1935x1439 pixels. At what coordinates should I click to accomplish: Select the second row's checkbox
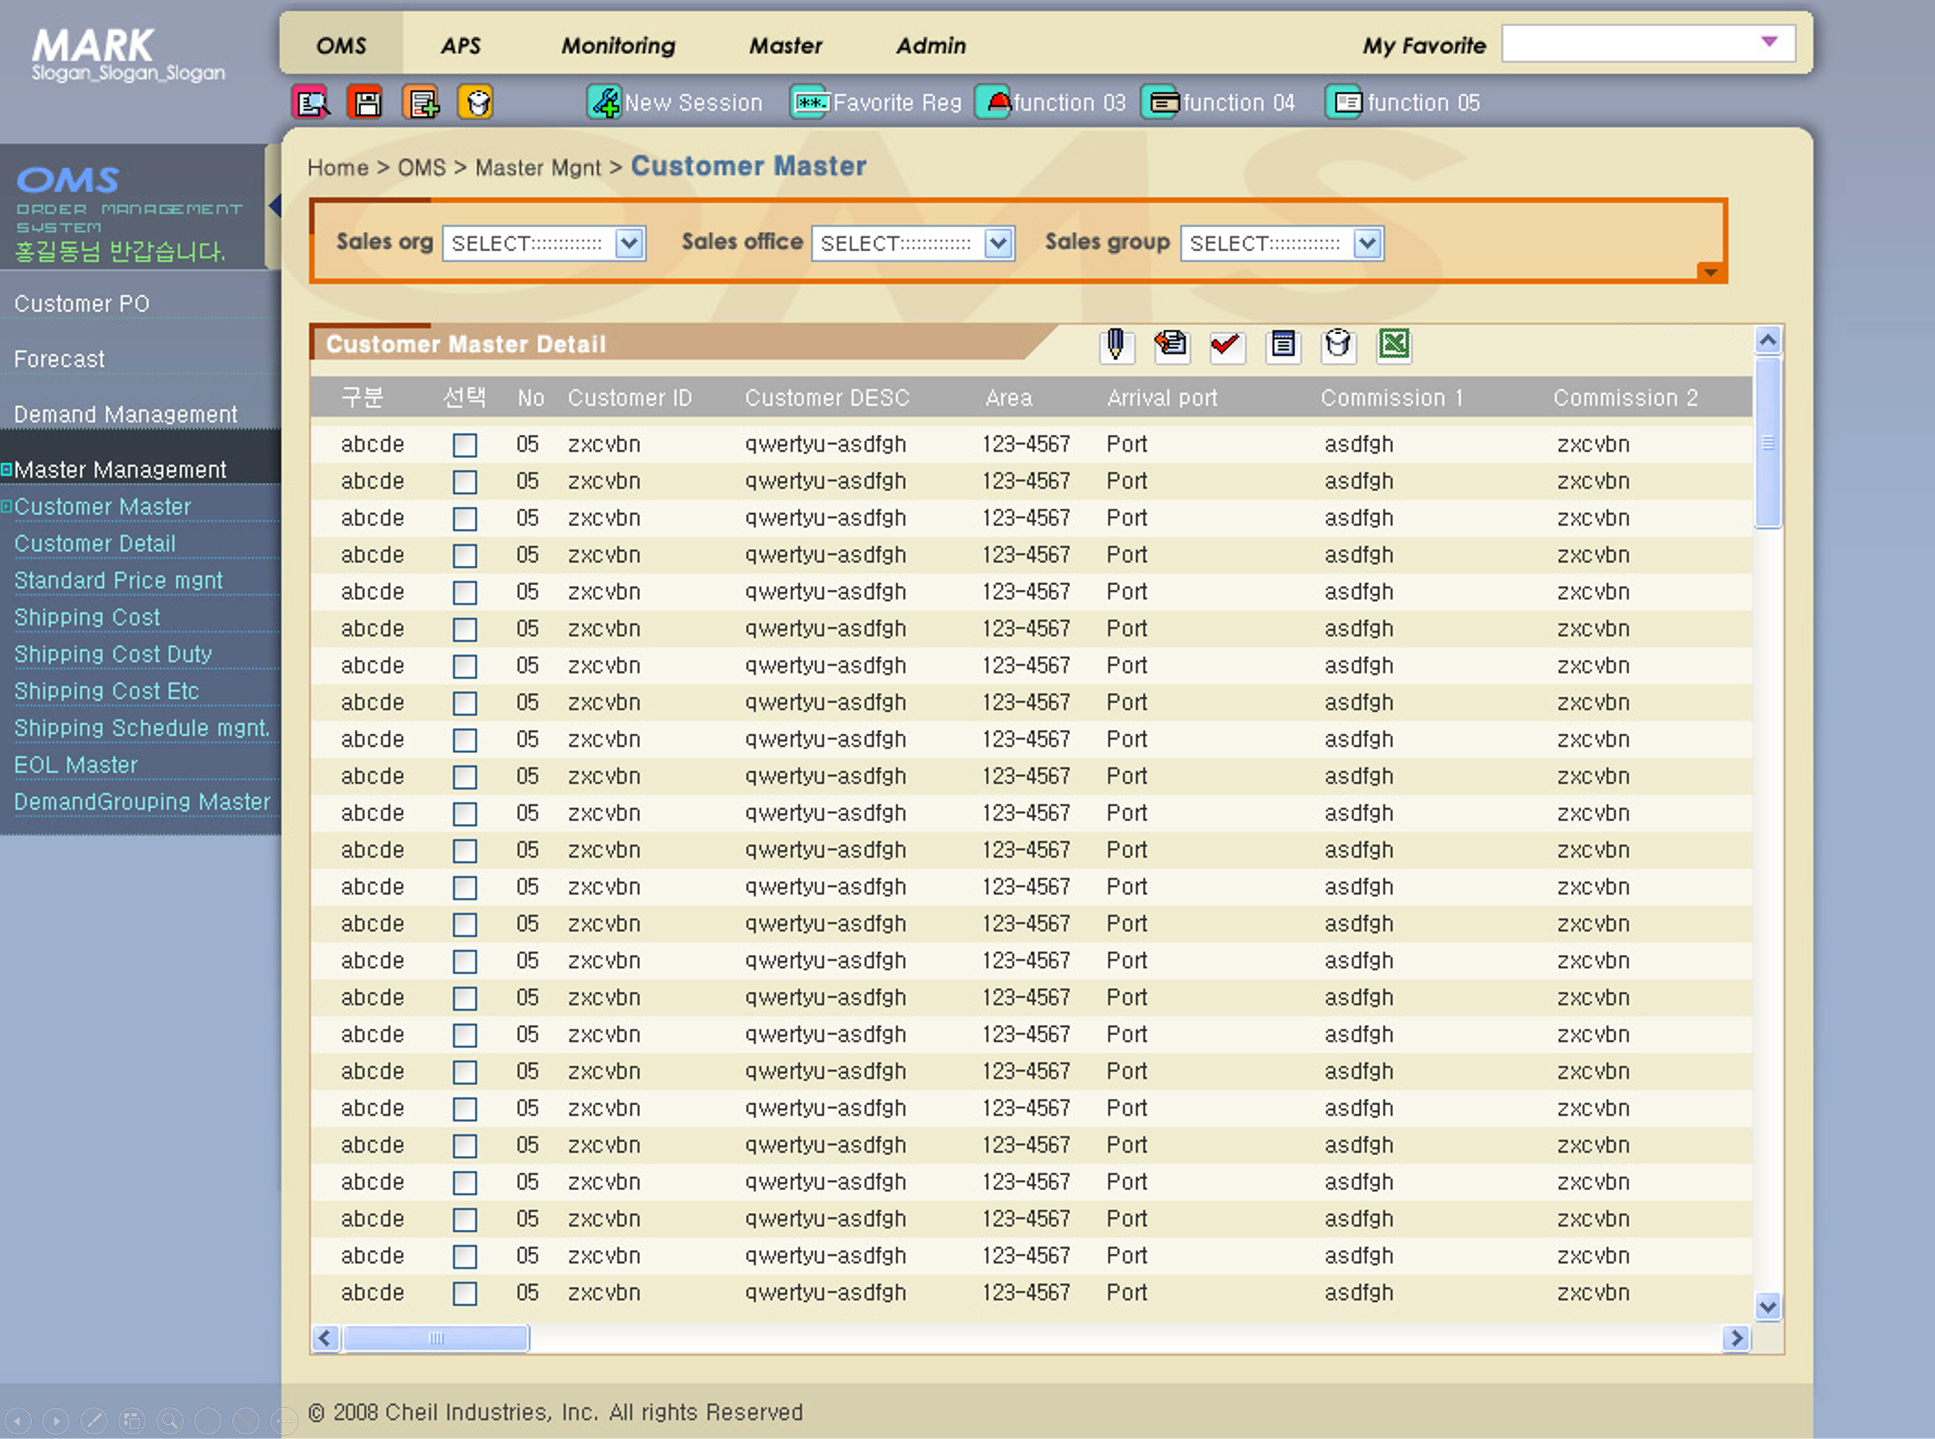pos(465,482)
